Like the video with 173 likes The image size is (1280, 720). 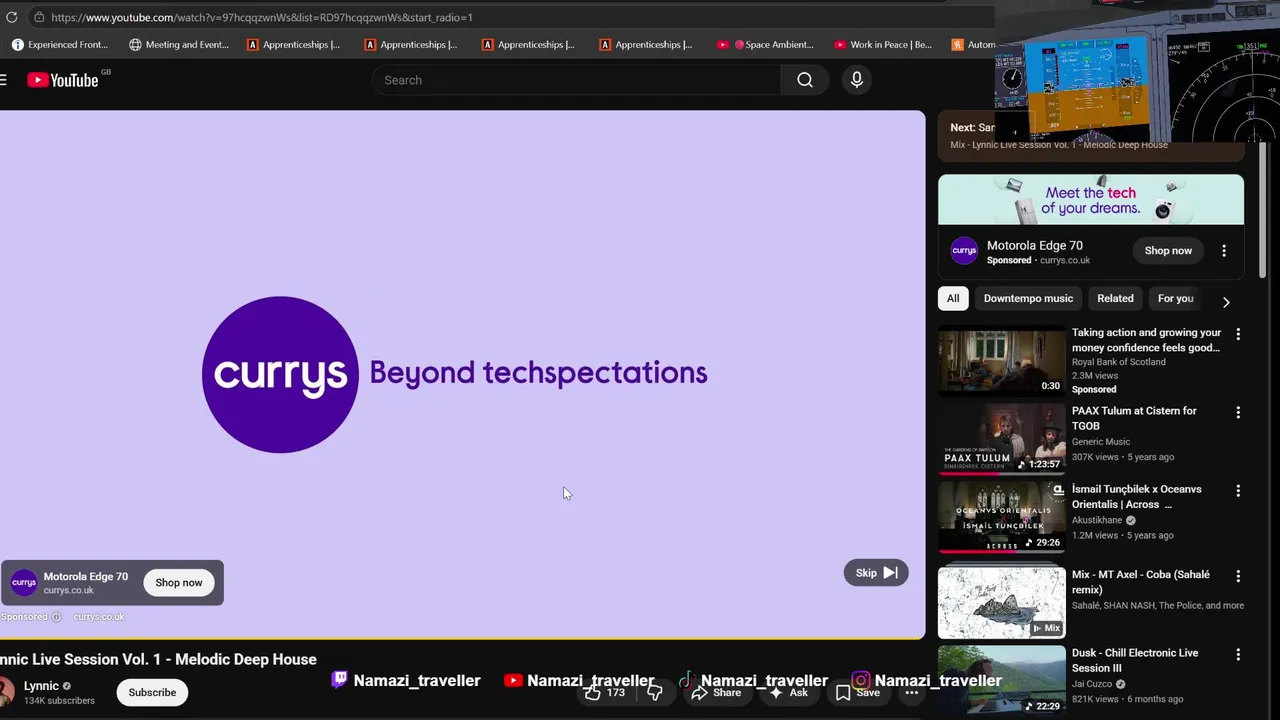tap(604, 692)
